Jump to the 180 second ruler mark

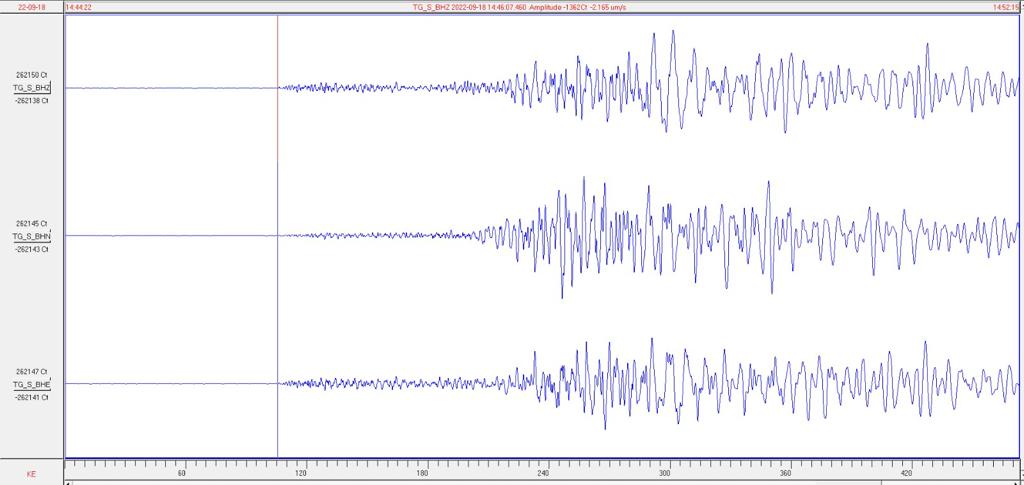422,474
